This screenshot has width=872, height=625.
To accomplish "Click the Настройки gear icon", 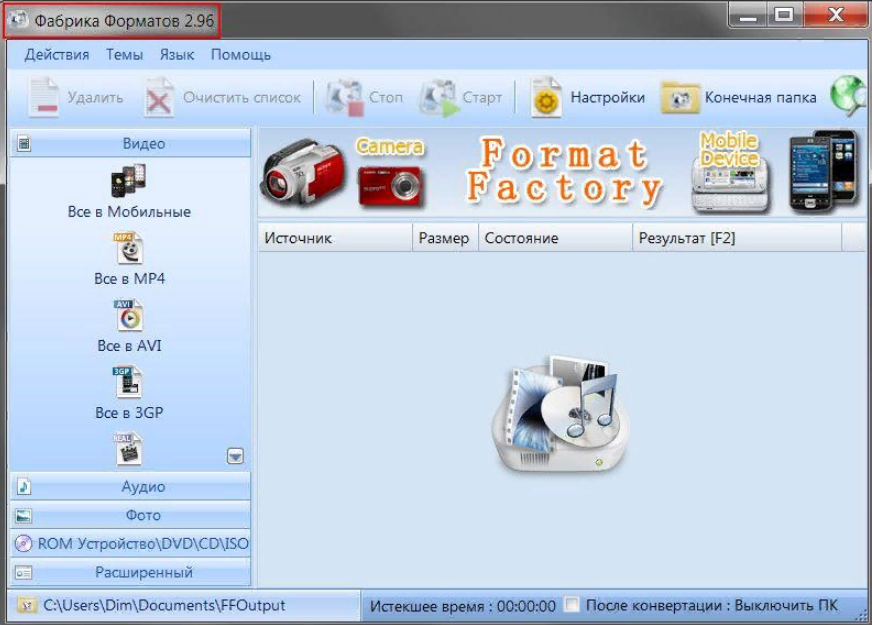I will [546, 98].
